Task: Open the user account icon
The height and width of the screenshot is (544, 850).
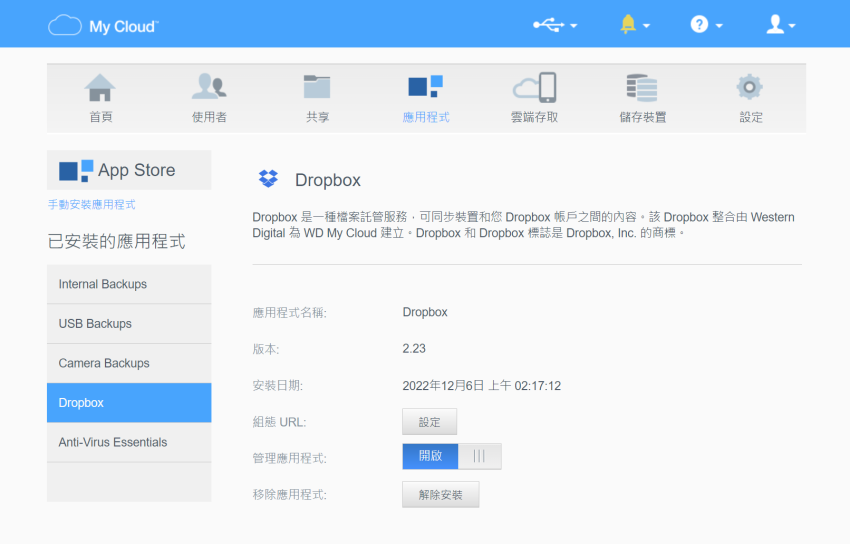Action: [775, 24]
